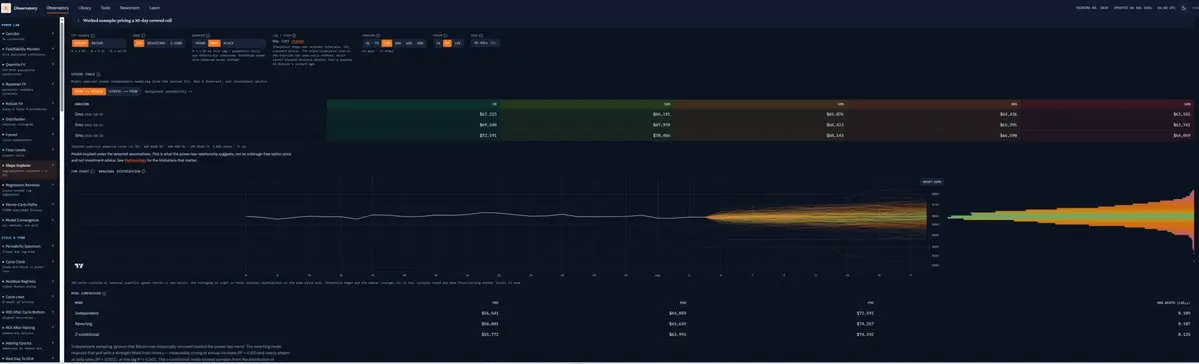Open the Newsroom tab
Image resolution: width=1199 pixels, height=364 pixels.
tap(129, 8)
